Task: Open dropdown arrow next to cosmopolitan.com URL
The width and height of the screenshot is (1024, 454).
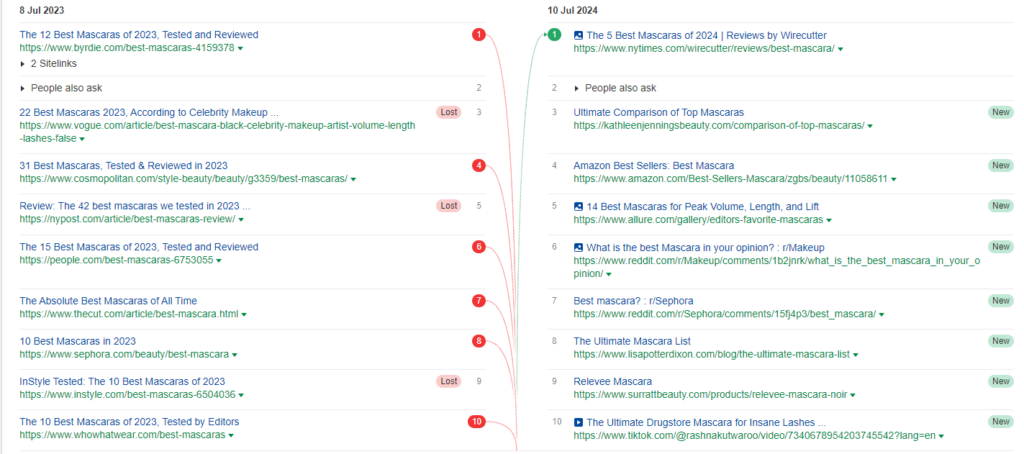Action: coord(353,179)
